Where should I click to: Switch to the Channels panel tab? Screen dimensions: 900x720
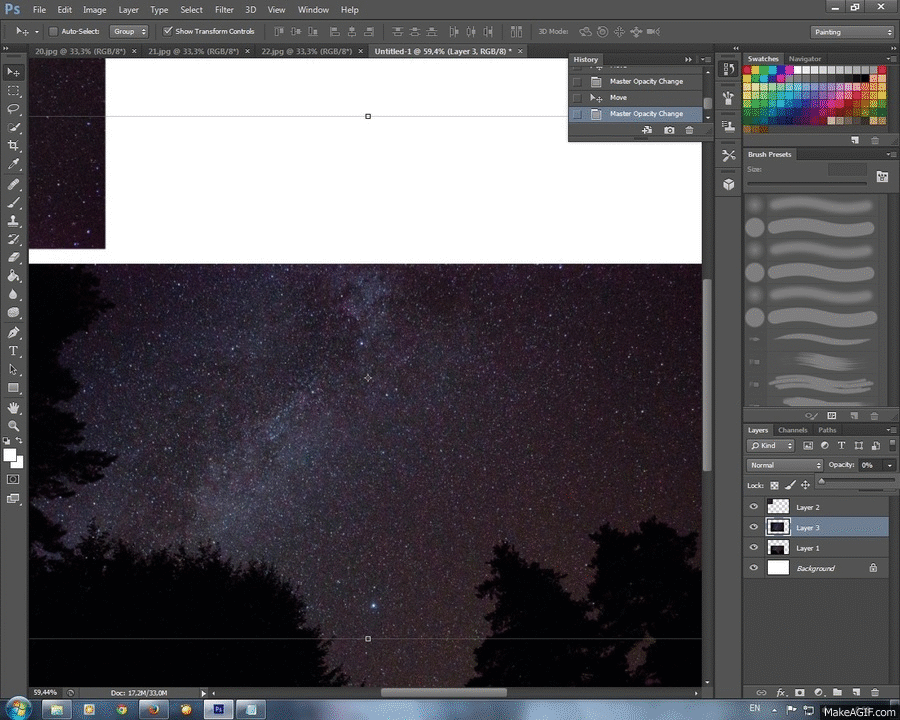[x=792, y=430]
